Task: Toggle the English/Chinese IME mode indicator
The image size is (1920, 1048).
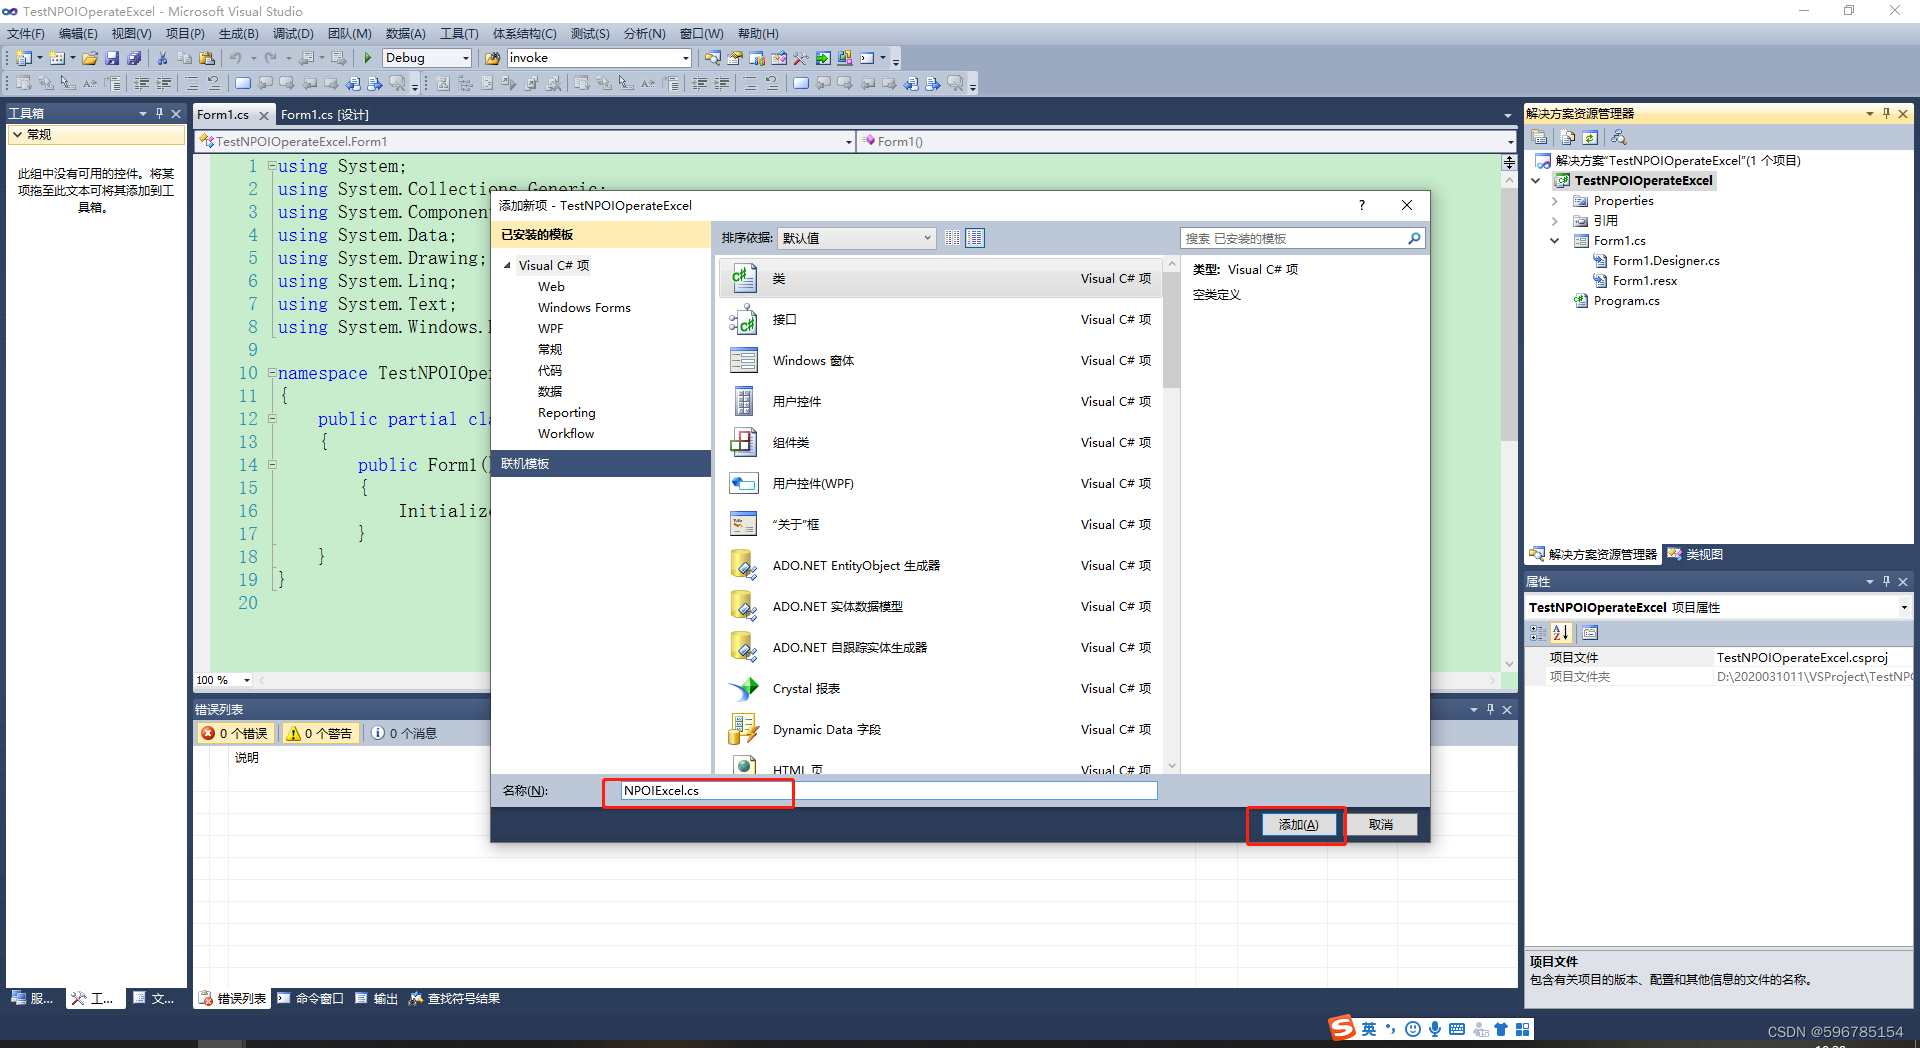Action: (1369, 1029)
